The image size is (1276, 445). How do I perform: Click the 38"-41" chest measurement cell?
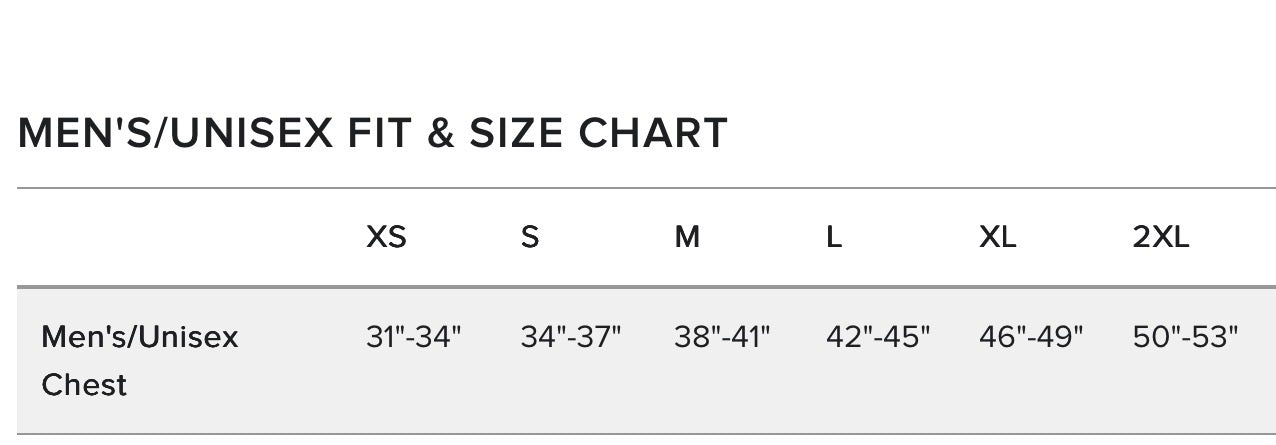tap(722, 337)
